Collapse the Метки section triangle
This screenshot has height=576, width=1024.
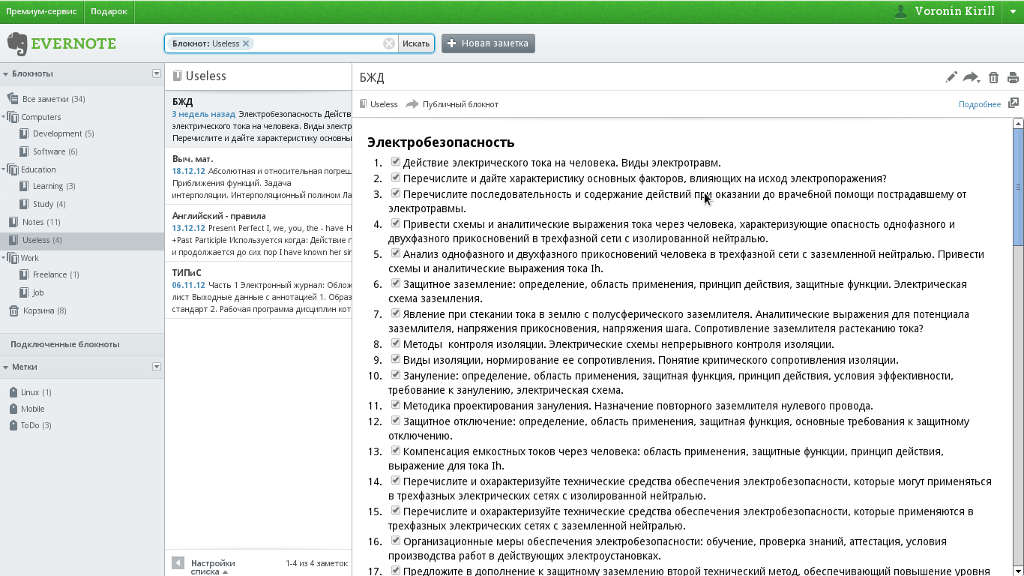[x=5, y=368]
